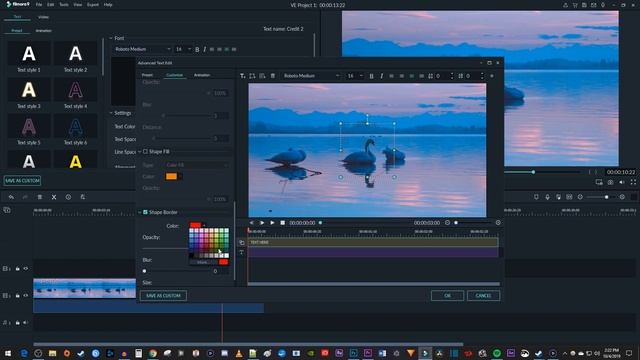
Task: Click SAVE AS CUSTOM in main text panel
Action: 22,180
